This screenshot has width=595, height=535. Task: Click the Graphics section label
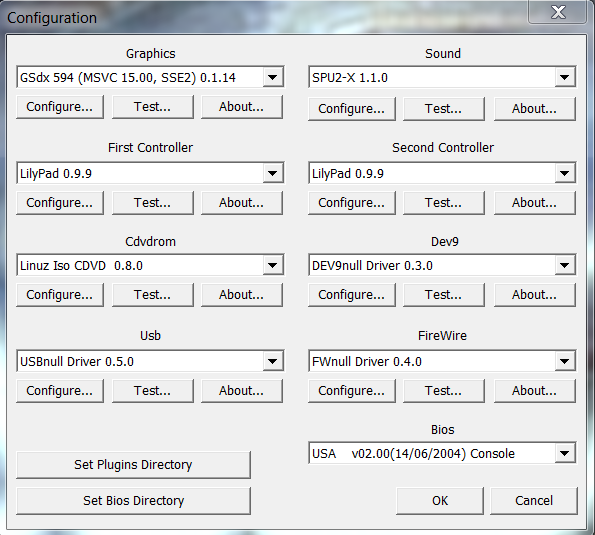tap(151, 54)
